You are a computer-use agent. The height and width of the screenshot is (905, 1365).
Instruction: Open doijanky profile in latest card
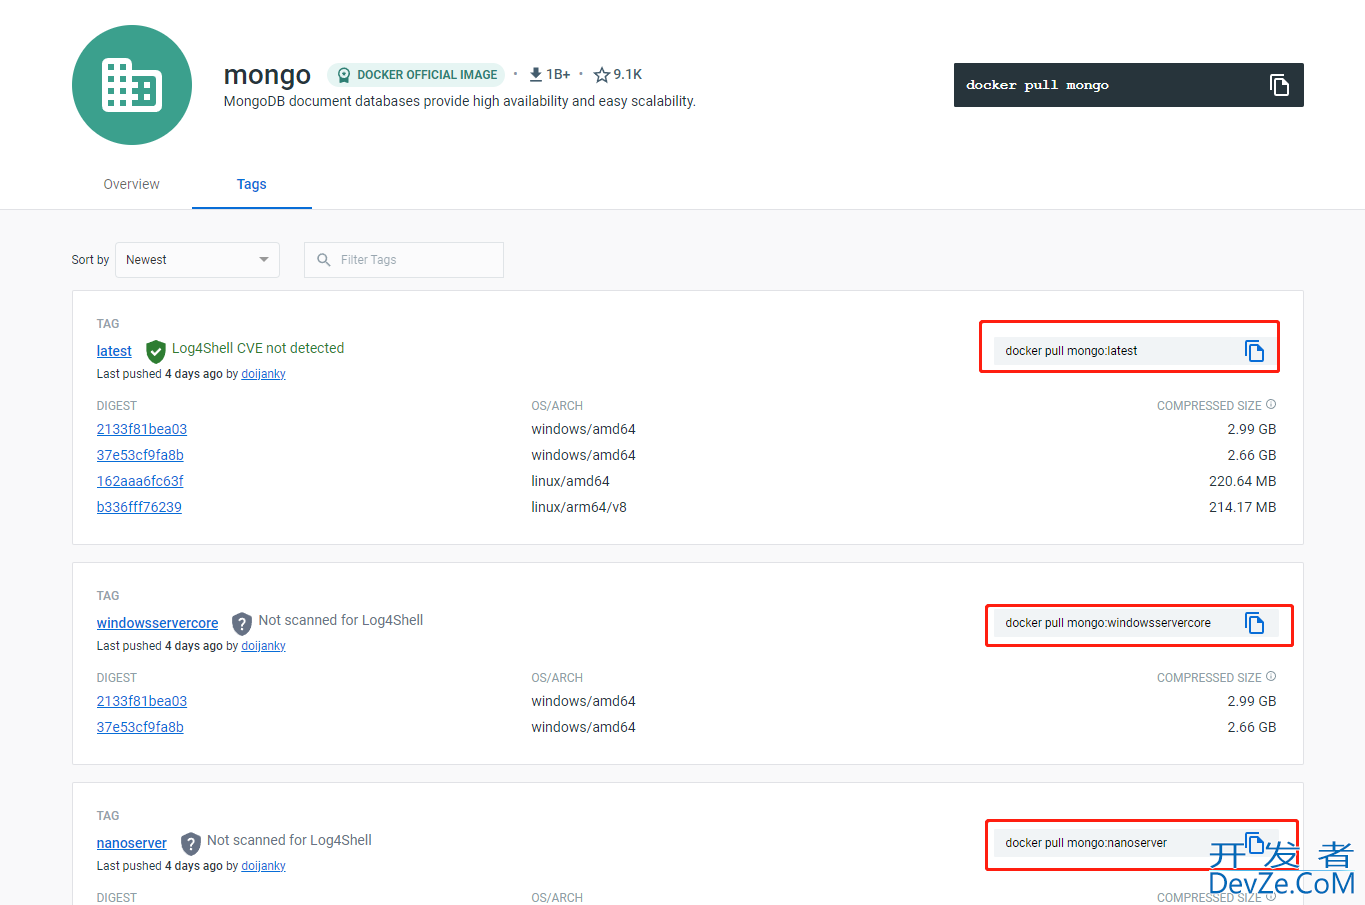click(x=264, y=374)
